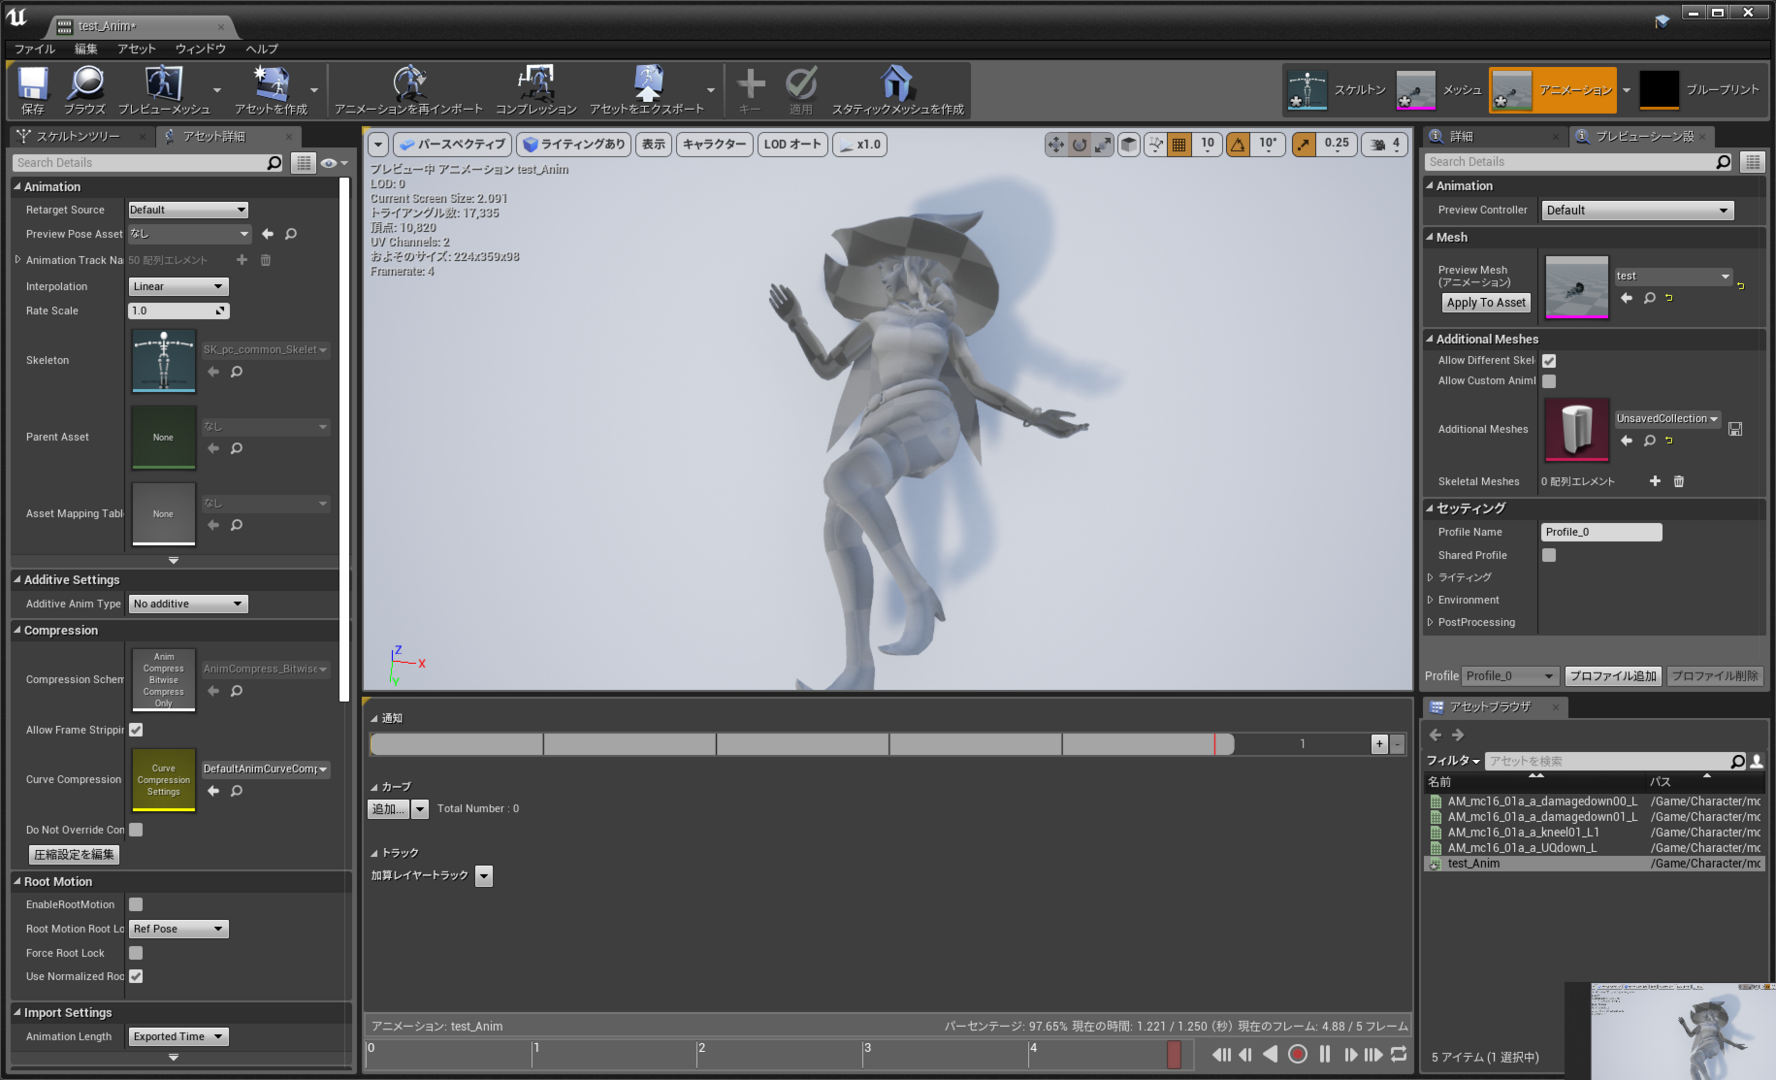This screenshot has width=1776, height=1080.
Task: Toggle grid snapping icon in viewport
Action: 1180,145
